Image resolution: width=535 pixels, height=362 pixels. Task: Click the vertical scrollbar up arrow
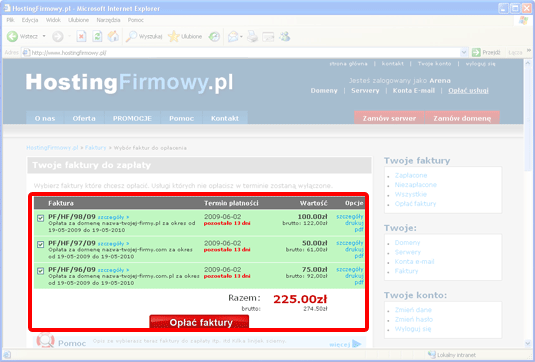(x=528, y=63)
